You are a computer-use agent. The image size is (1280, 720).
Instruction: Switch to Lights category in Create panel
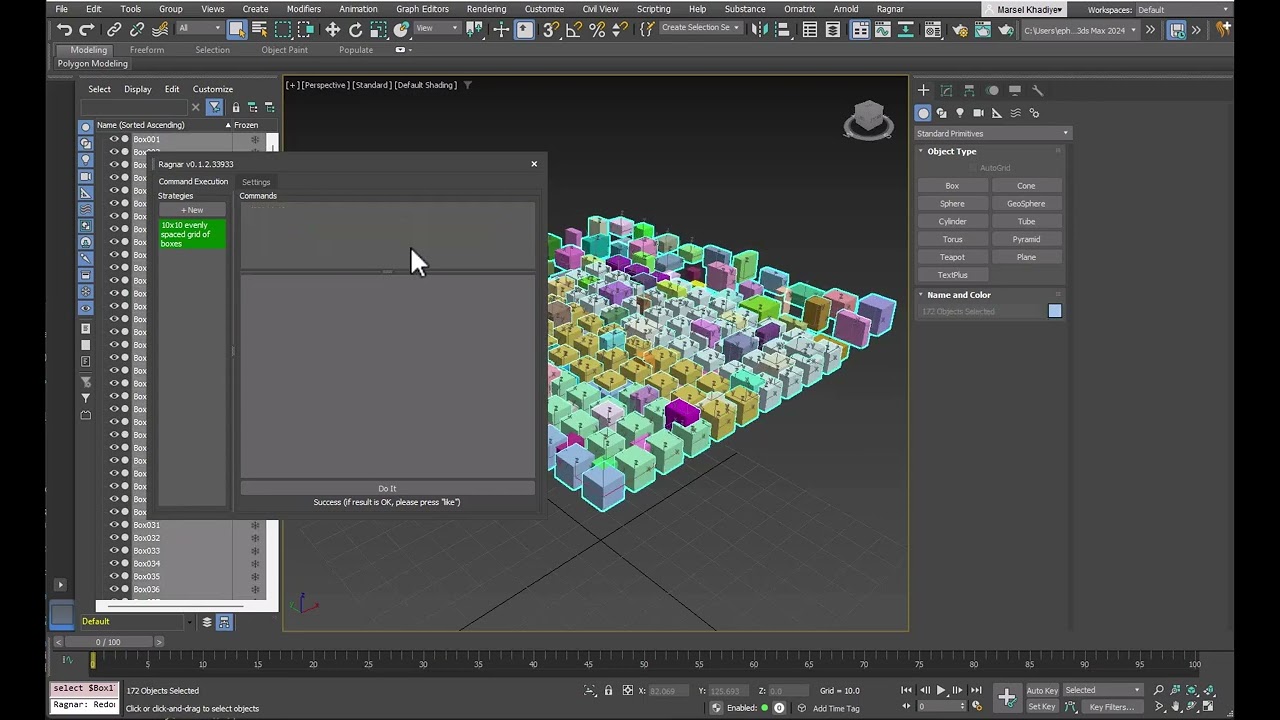coord(960,113)
